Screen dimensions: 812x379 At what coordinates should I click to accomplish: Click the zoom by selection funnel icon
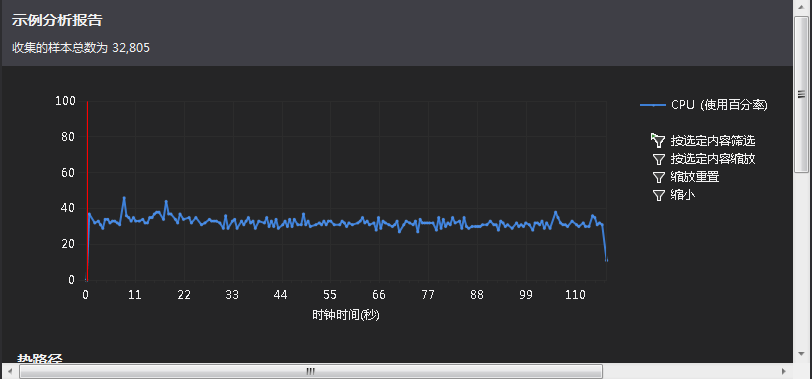(658, 159)
